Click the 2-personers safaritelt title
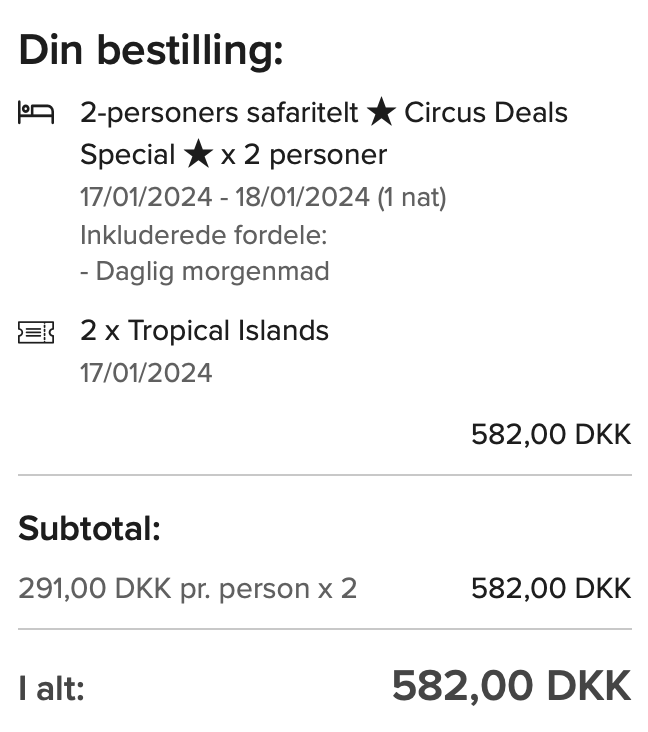 [219, 113]
